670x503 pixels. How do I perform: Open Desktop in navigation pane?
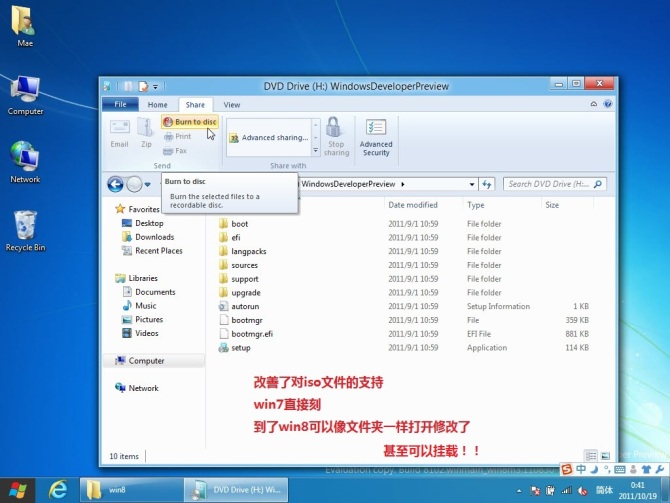point(142,223)
